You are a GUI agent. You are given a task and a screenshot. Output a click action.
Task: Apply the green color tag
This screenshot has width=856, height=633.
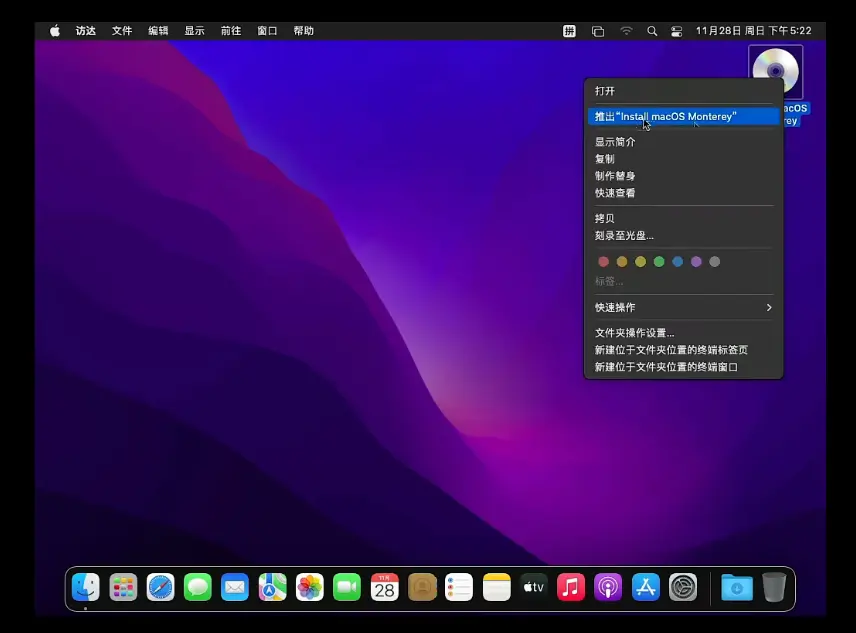click(659, 262)
